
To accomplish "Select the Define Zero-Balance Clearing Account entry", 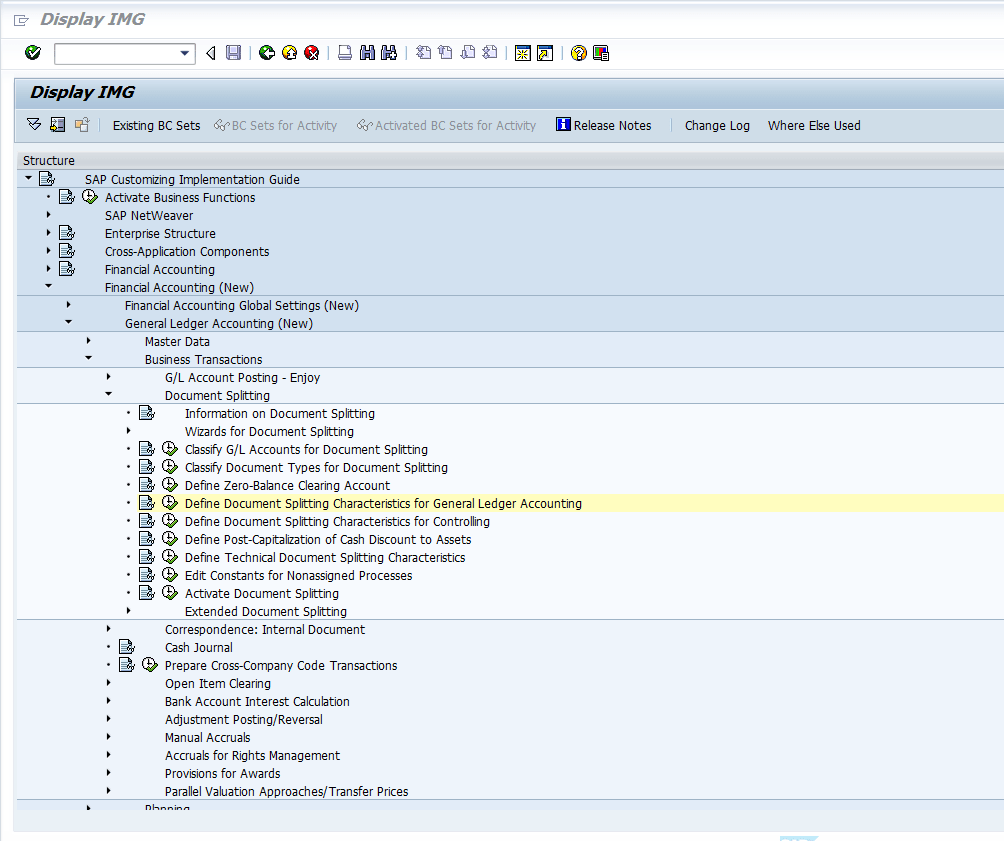I will (x=286, y=485).
